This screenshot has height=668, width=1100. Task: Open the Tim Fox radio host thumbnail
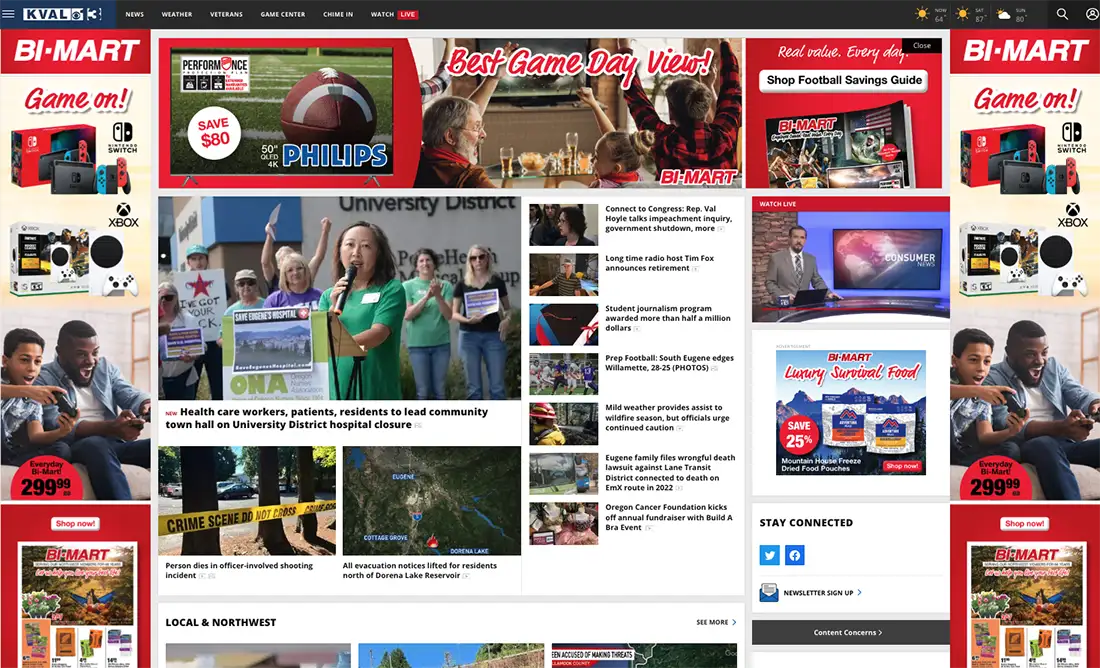563,274
